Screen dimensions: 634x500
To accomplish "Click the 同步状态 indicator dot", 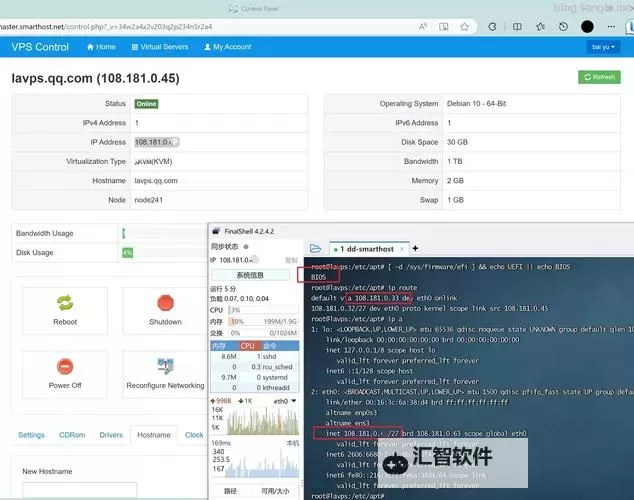I will tap(246, 247).
